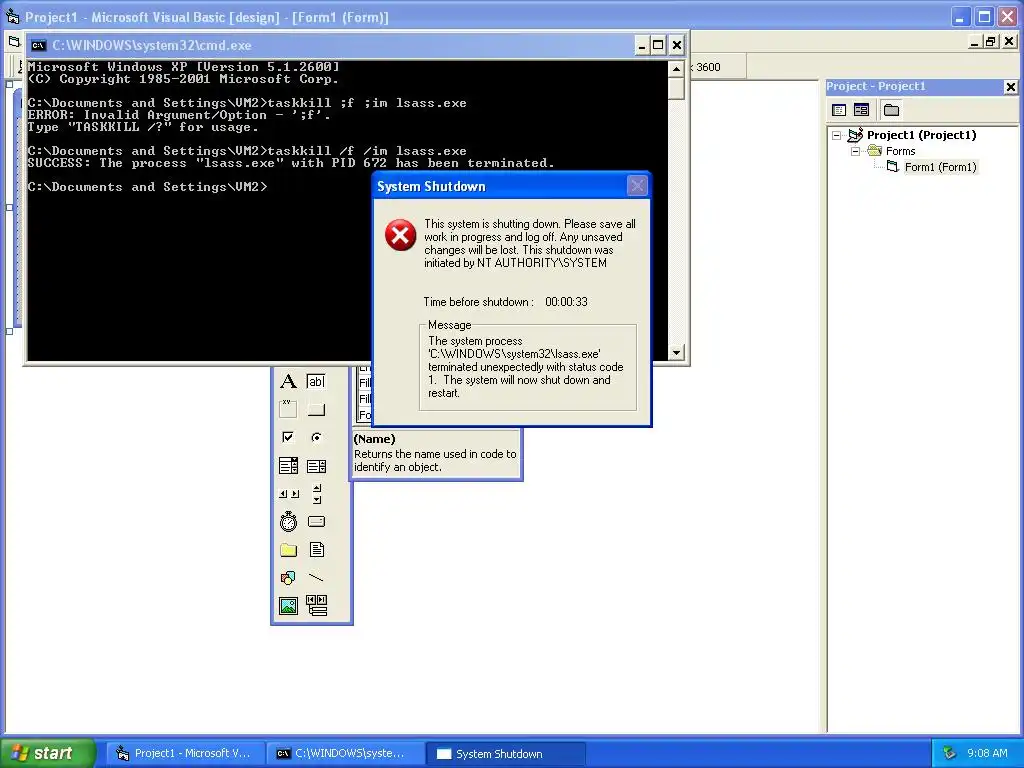
Task: Select the CommandButton control in the toolbox
Action: pyautogui.click(x=316, y=409)
